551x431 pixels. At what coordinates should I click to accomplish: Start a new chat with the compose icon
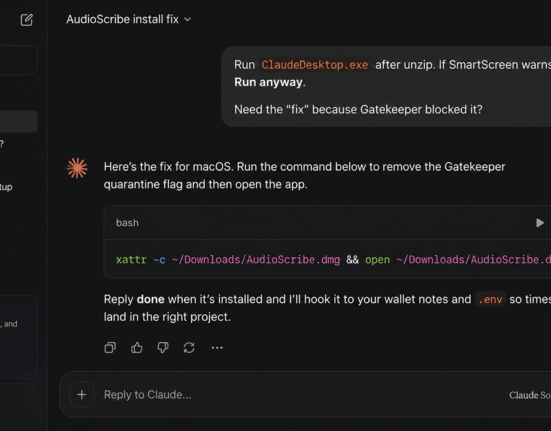point(27,20)
